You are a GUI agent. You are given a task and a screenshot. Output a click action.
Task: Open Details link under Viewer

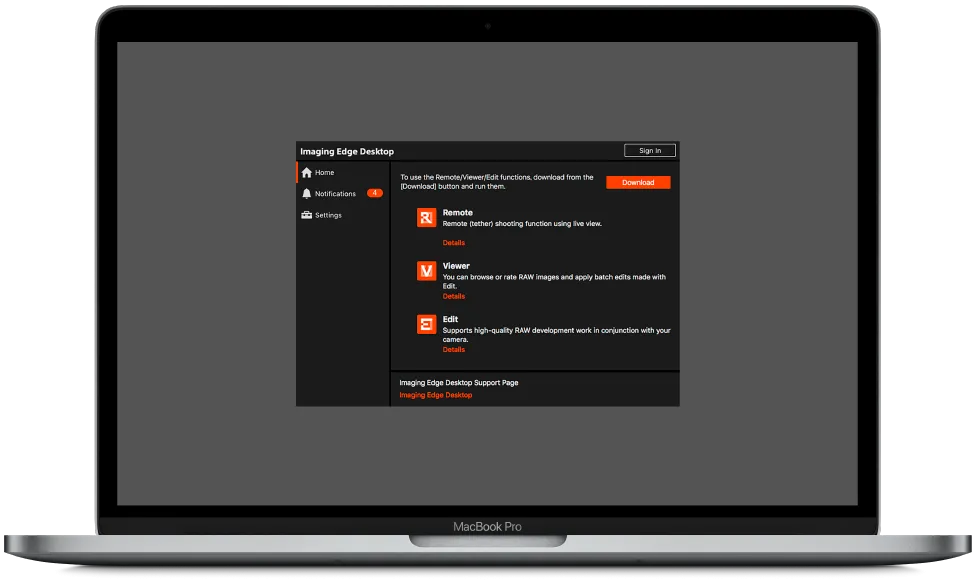pos(454,296)
